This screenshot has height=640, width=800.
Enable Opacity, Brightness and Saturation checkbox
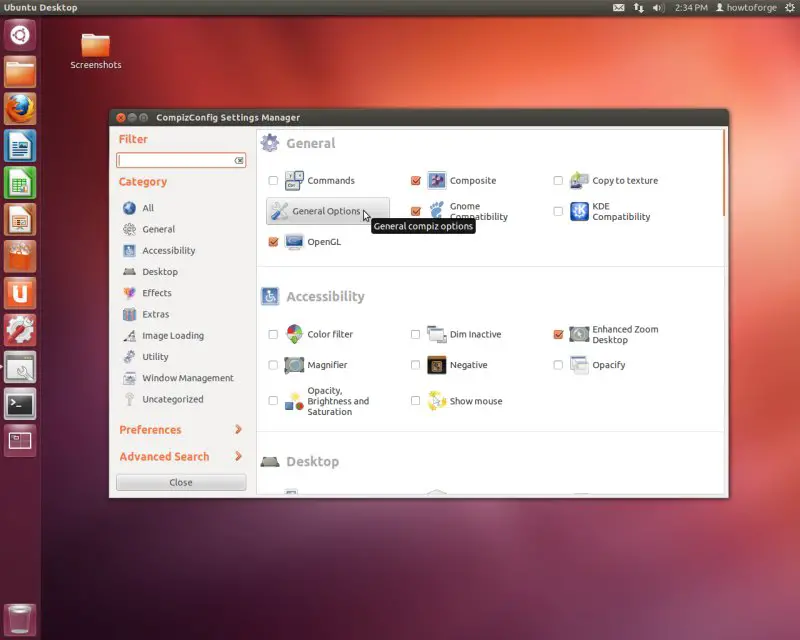(273, 401)
